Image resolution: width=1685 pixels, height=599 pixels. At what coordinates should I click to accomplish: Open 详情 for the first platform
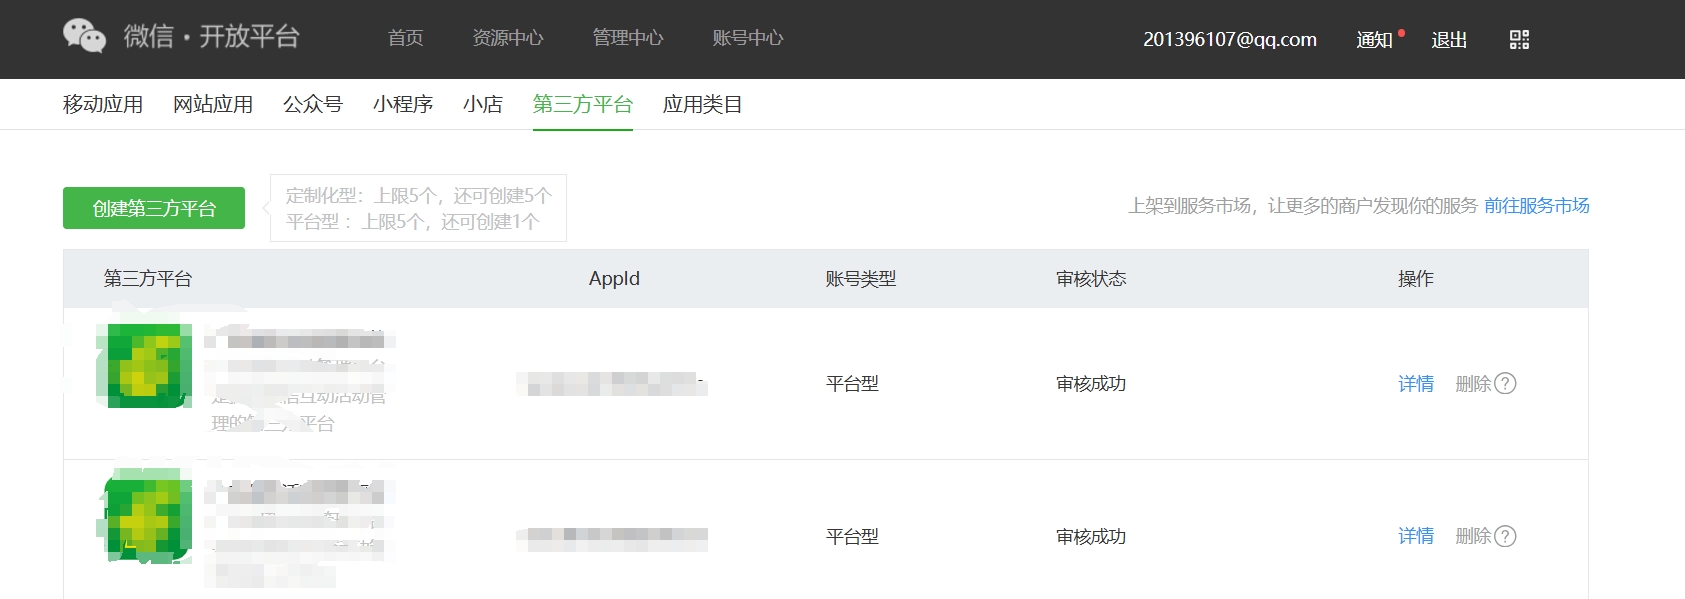point(1416,383)
